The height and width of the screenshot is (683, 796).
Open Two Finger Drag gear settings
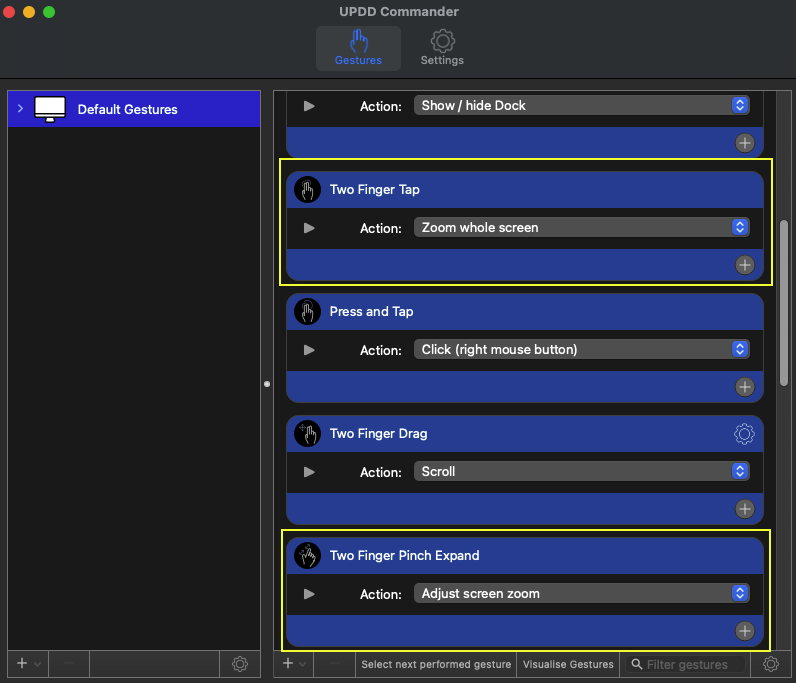pyautogui.click(x=743, y=434)
